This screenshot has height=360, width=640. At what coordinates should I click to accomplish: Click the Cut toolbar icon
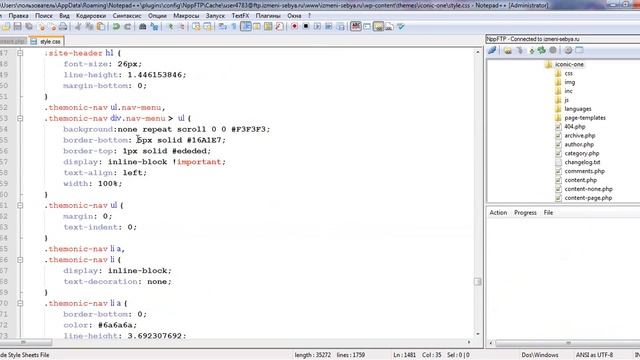[78, 27]
